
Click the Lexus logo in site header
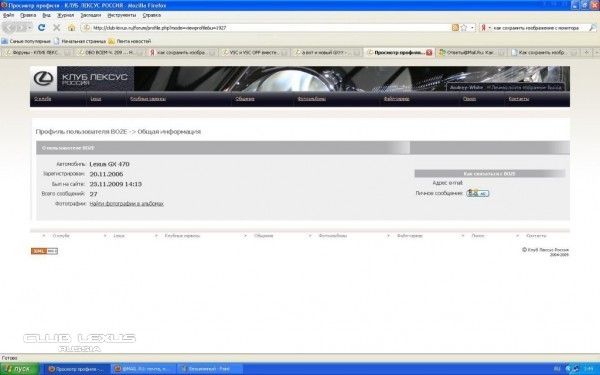[x=43, y=78]
